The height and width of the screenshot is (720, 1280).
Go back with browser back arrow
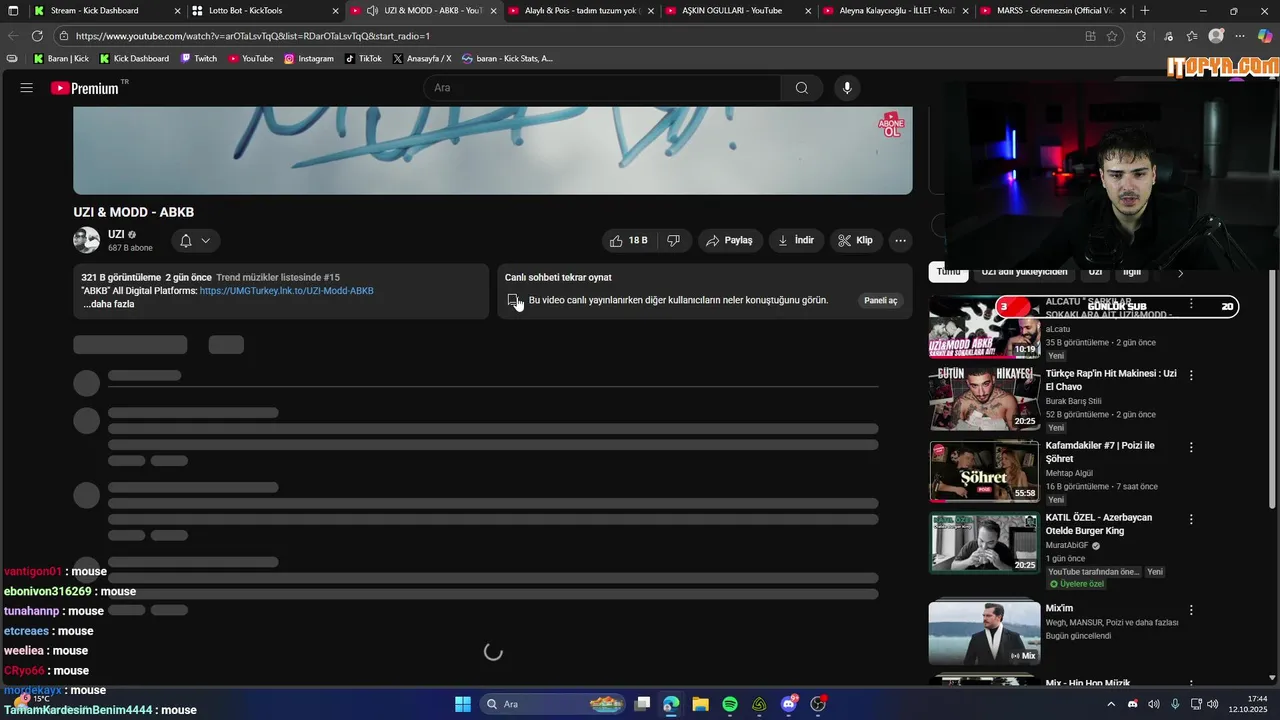[13, 36]
